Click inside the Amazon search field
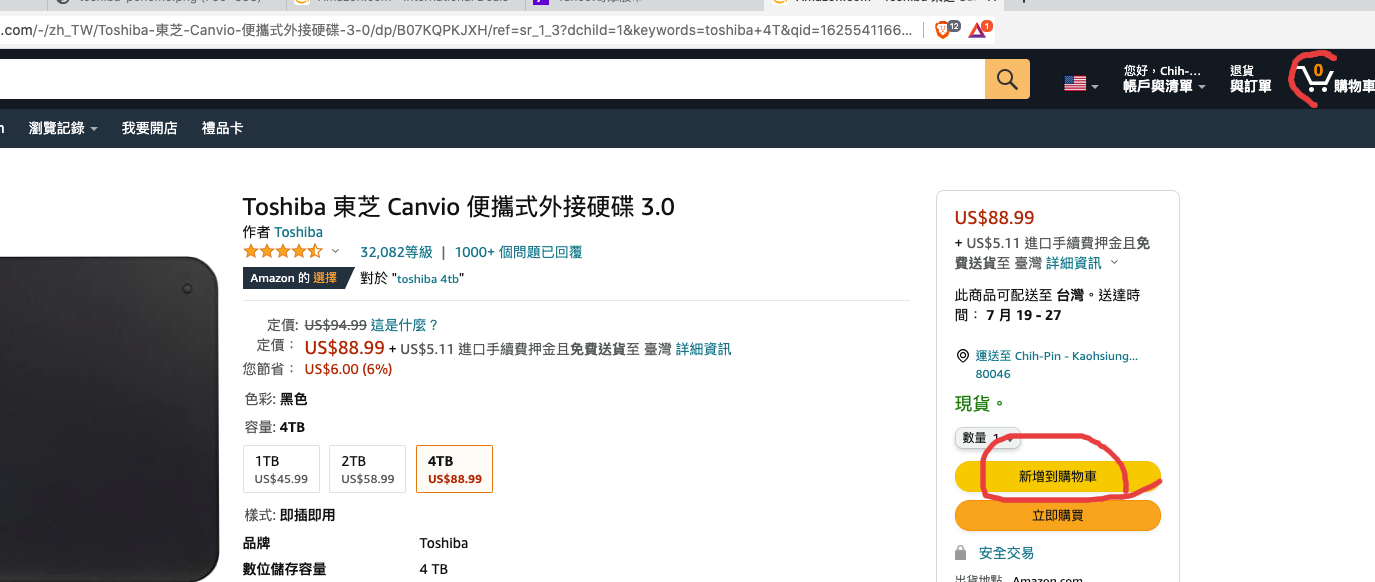 coord(490,79)
